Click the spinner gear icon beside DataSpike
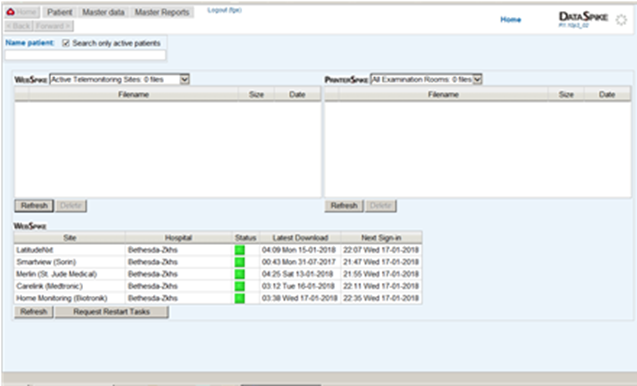 [x=621, y=20]
